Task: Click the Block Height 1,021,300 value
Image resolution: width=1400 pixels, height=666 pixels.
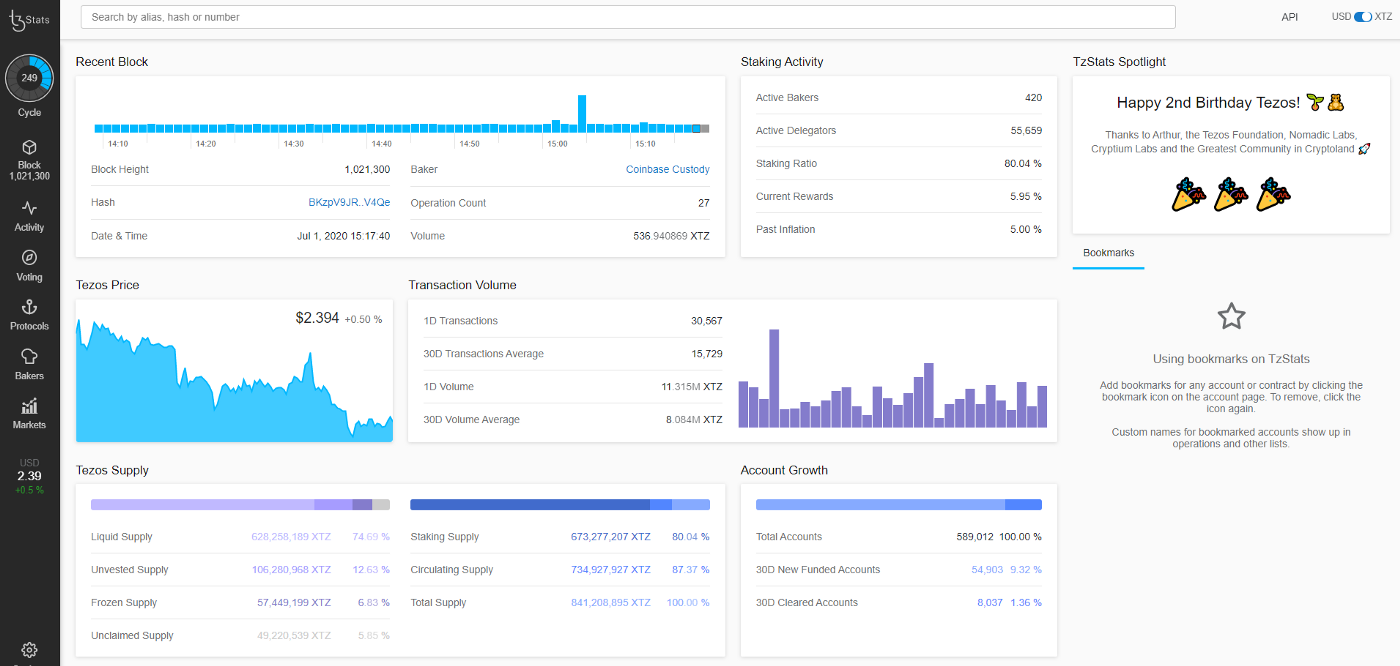Action: pos(367,170)
